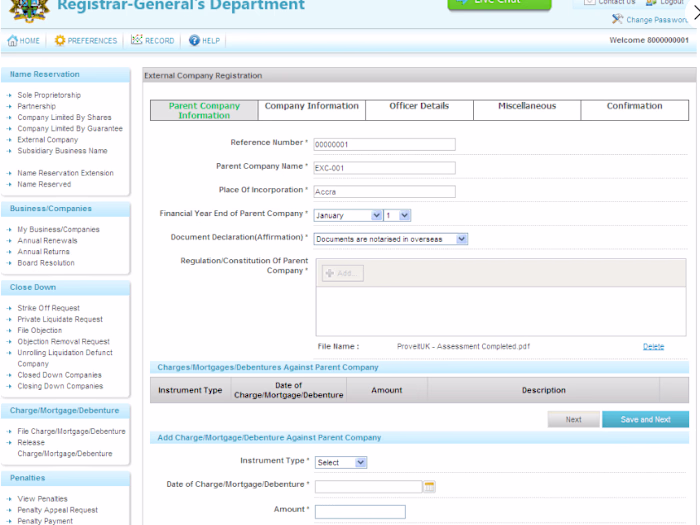Open External Company sidebar link
700x525 pixels.
point(48,140)
